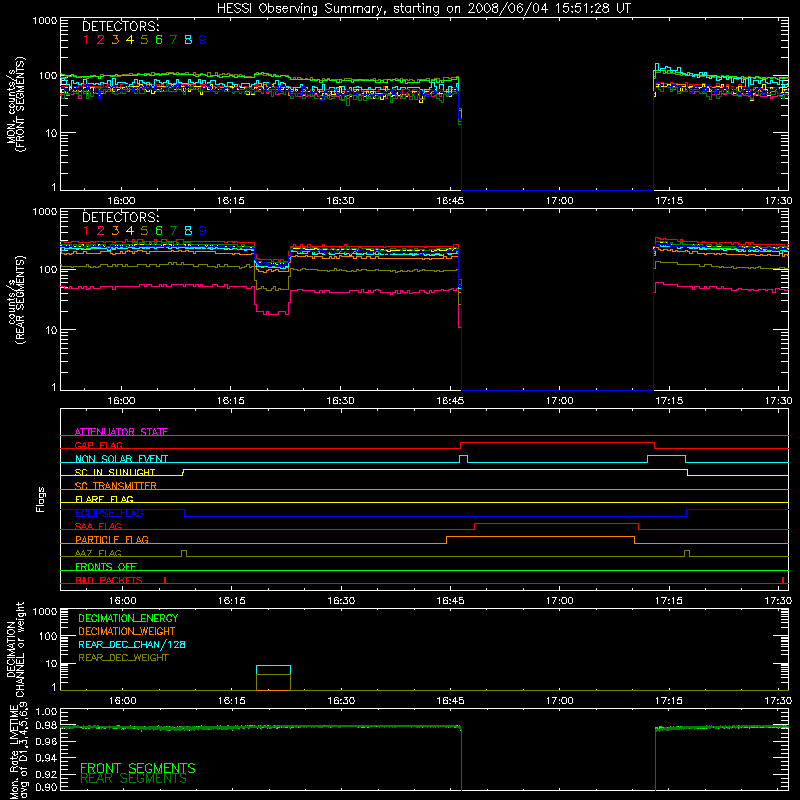Select magenta detector 2 in front segments legend
This screenshot has width=800, height=800.
click(x=101, y=40)
